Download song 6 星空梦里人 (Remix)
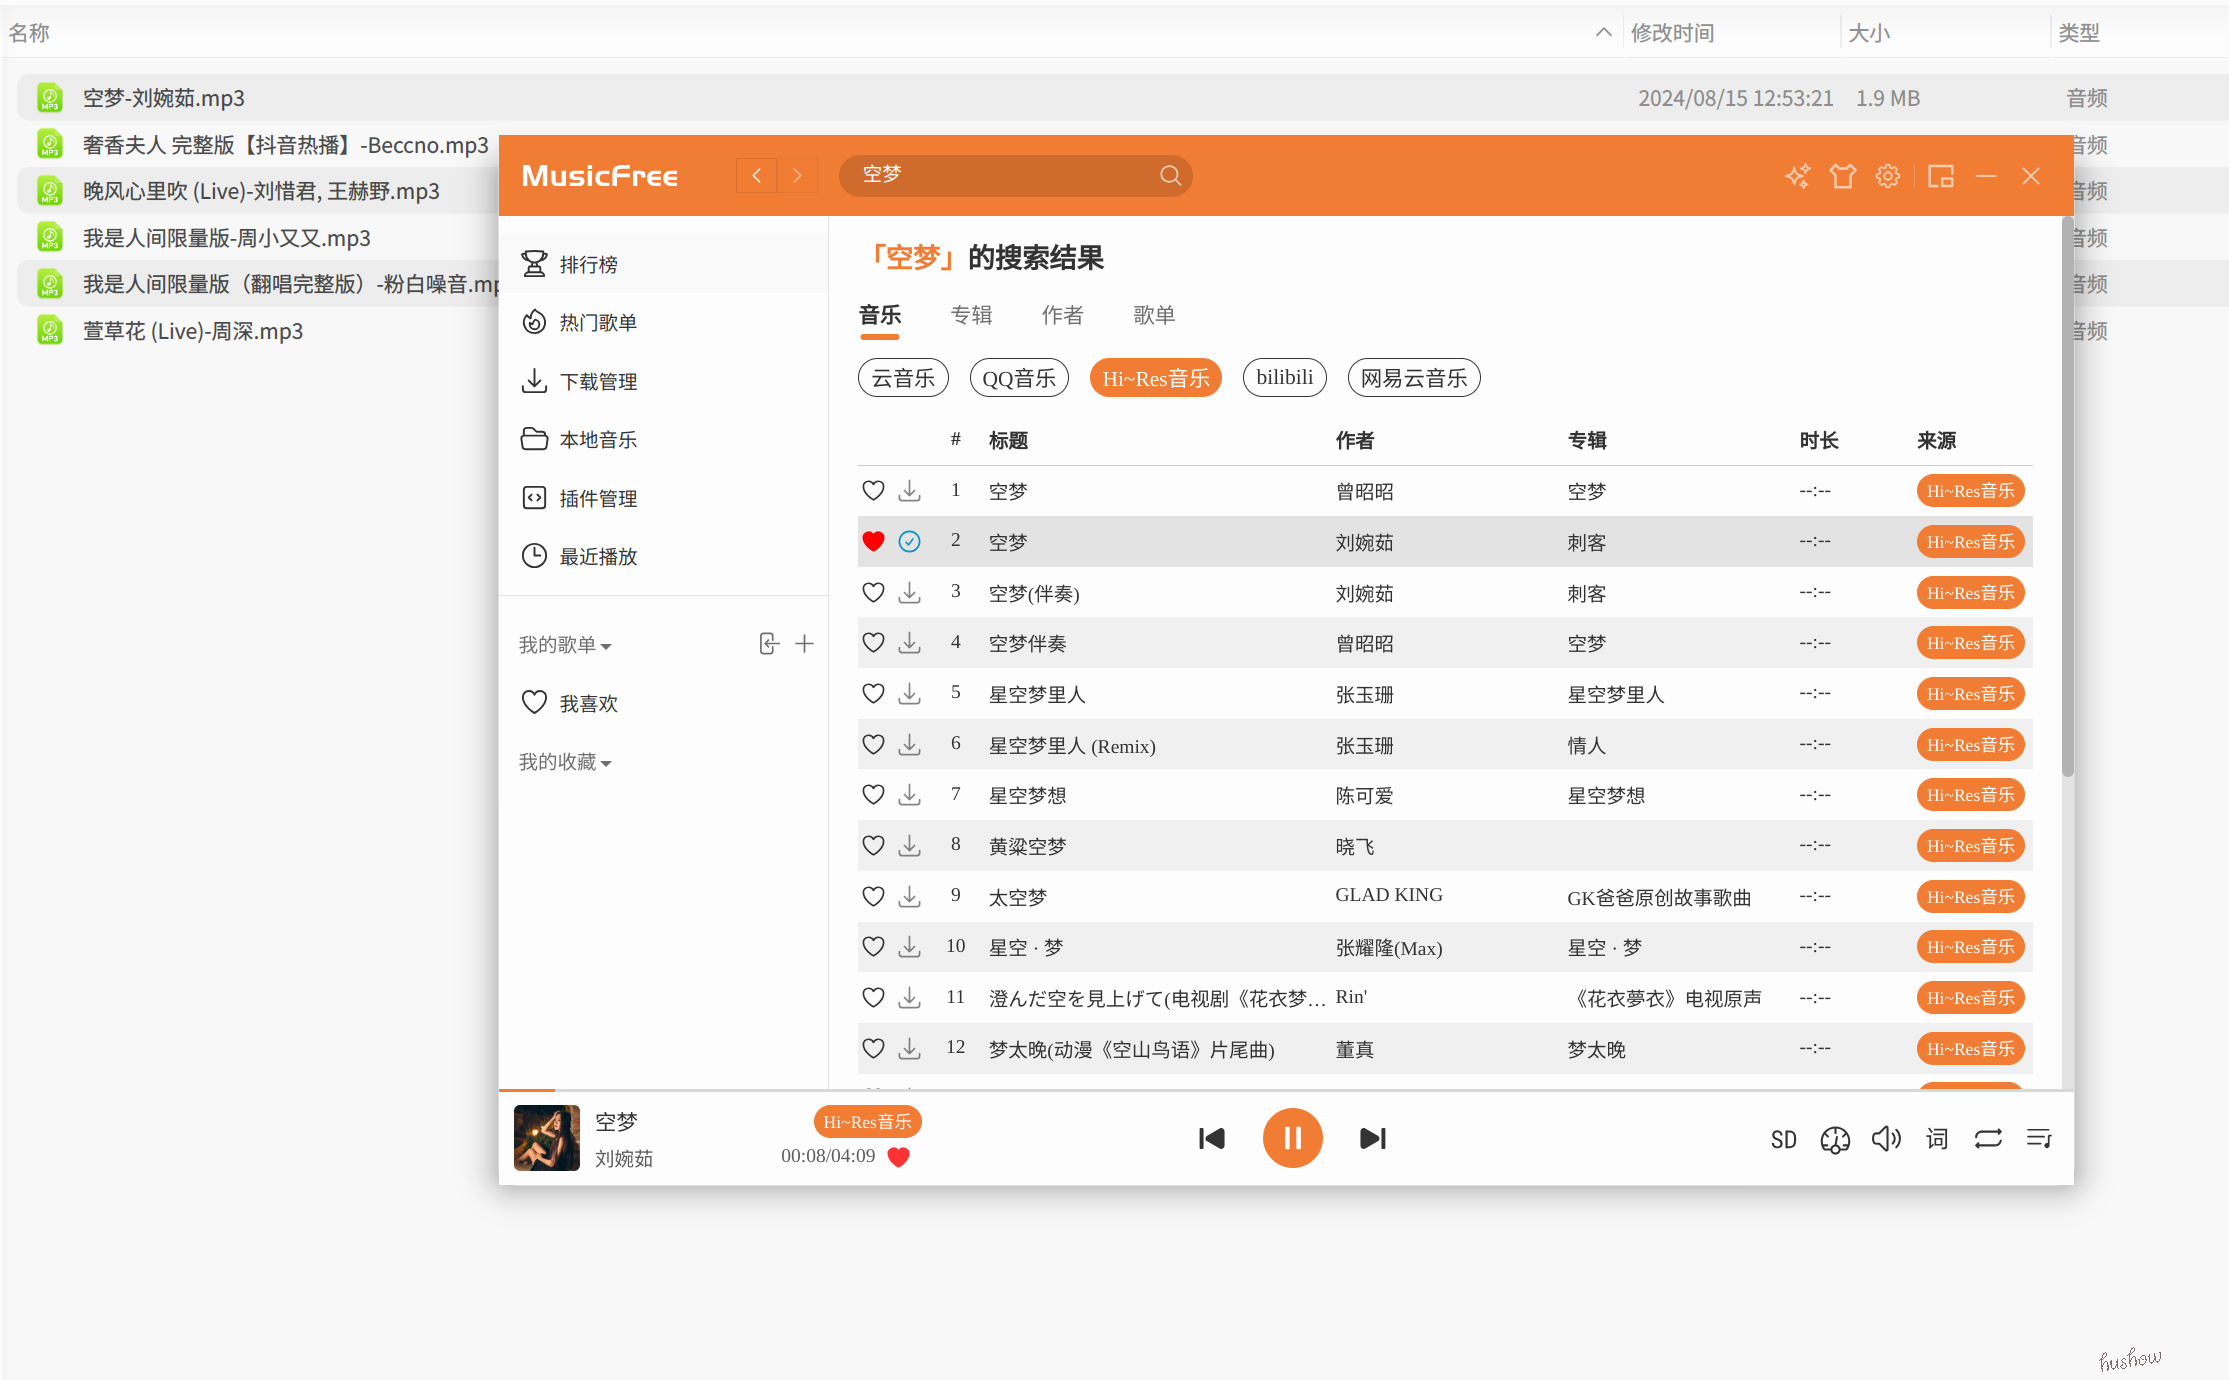Screen dimensions: 2229x1380 (x=909, y=744)
